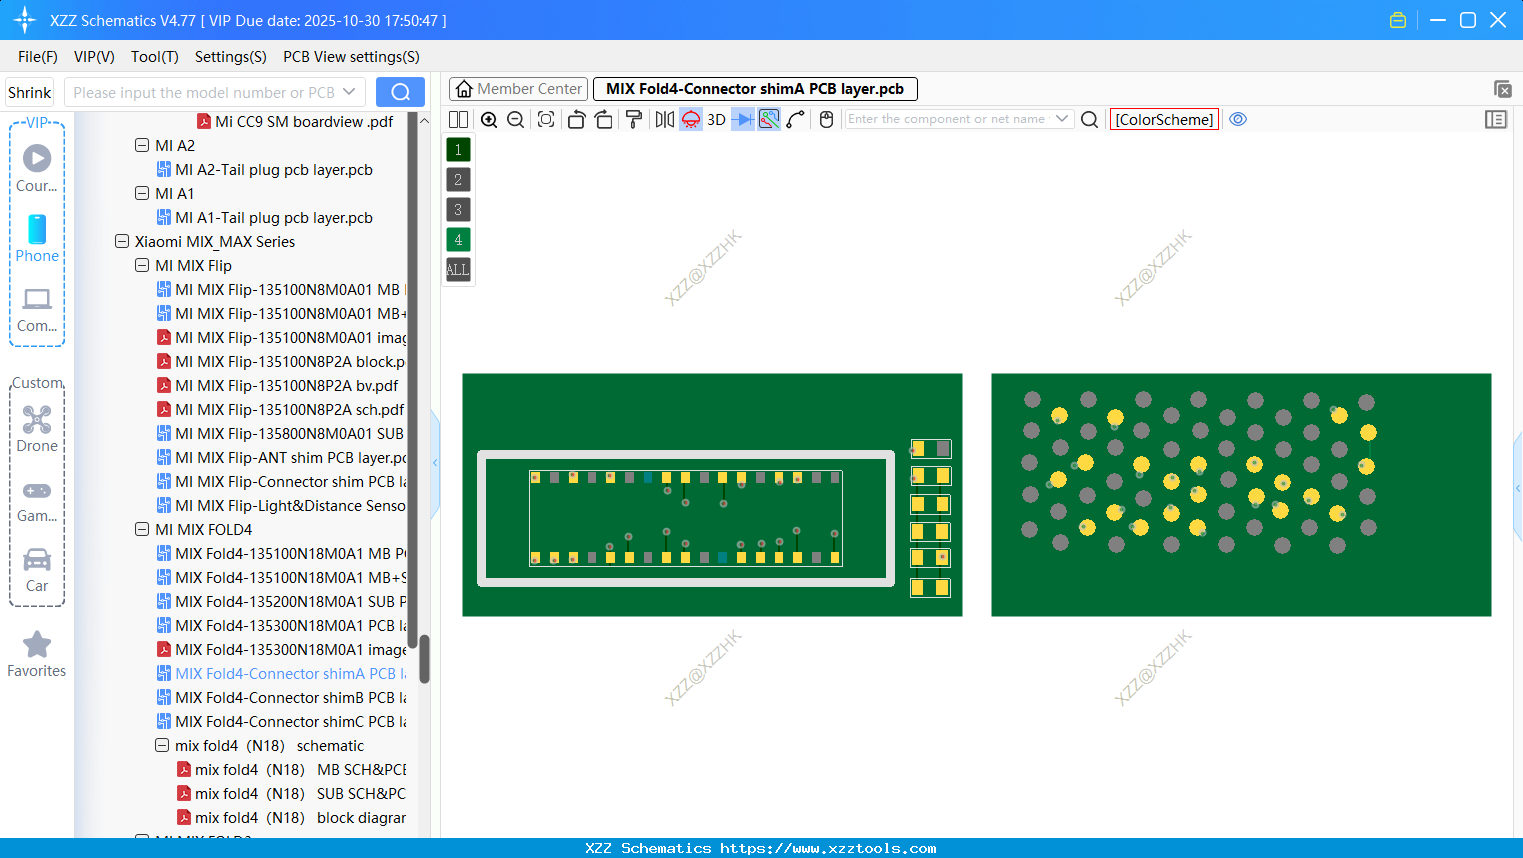Open the File(F) menu
The image size is (1523, 858).
click(x=38, y=57)
